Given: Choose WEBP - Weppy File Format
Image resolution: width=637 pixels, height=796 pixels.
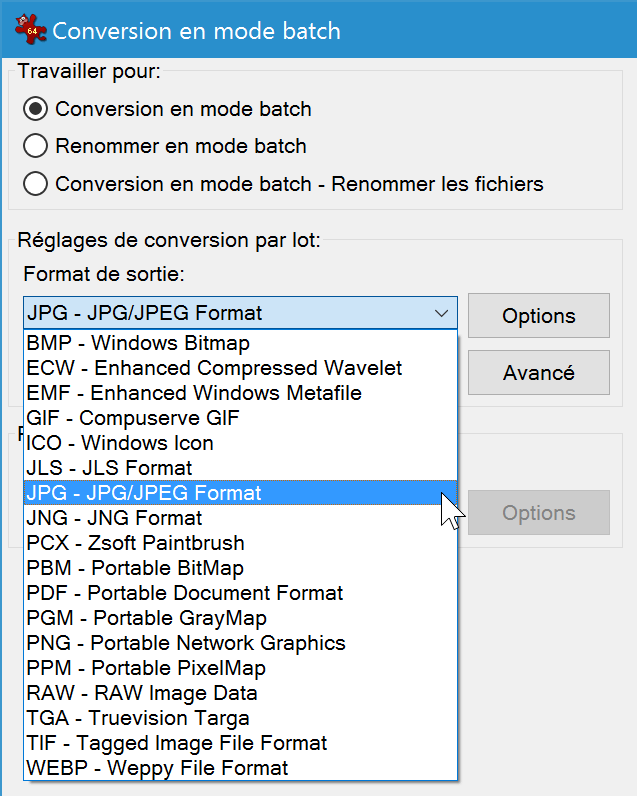Looking at the screenshot, I should tap(241, 768).
